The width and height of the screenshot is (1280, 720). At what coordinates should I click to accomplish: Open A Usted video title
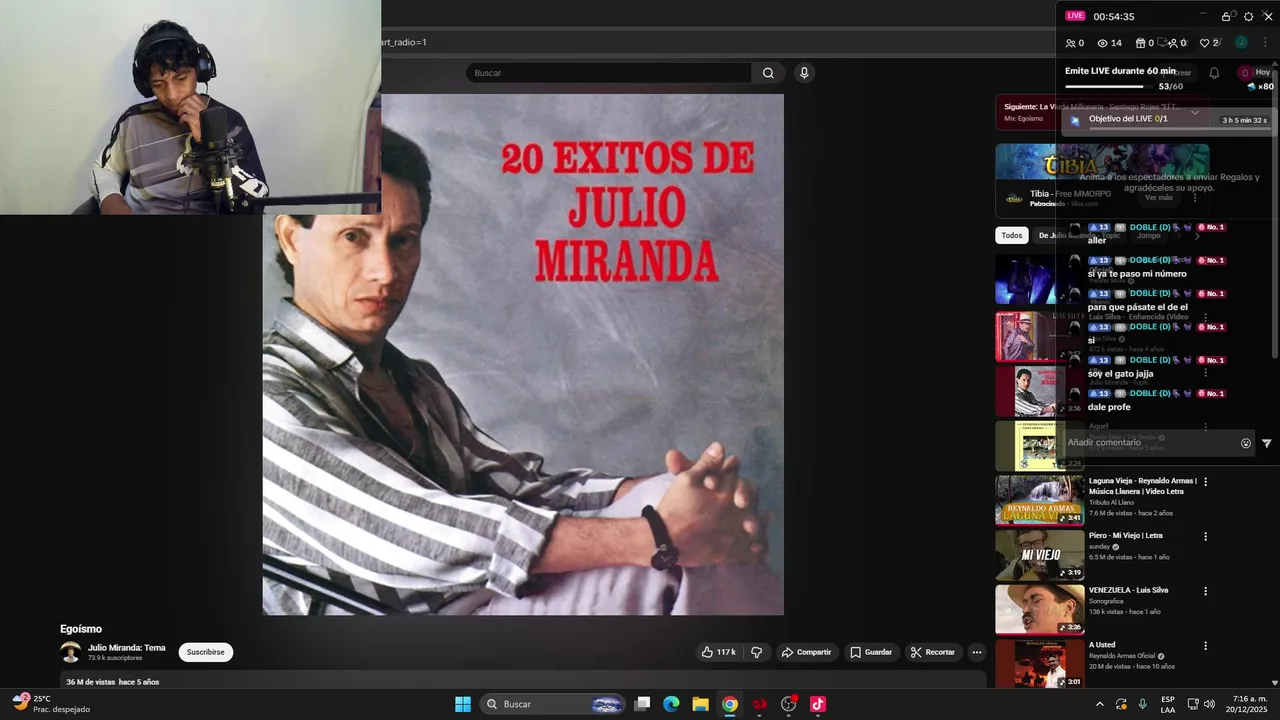1102,645
